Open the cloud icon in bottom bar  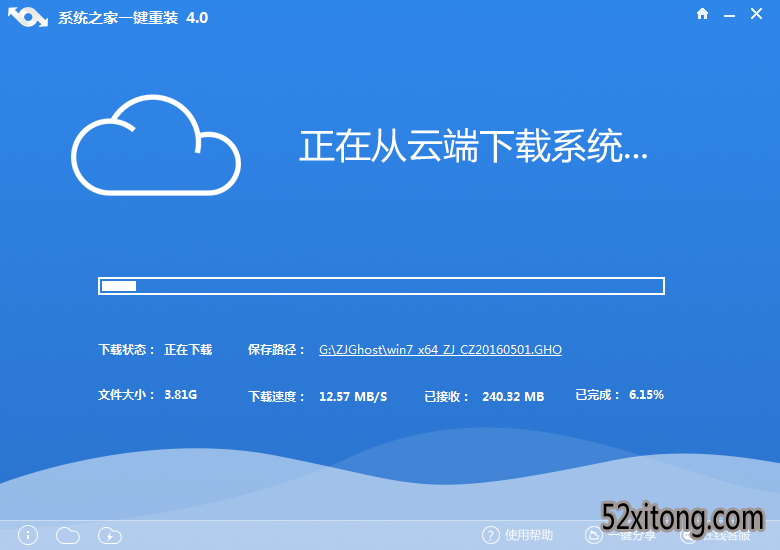(68, 536)
